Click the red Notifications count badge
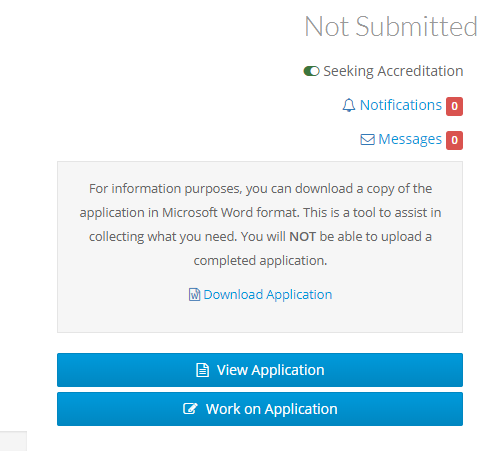 [454, 106]
